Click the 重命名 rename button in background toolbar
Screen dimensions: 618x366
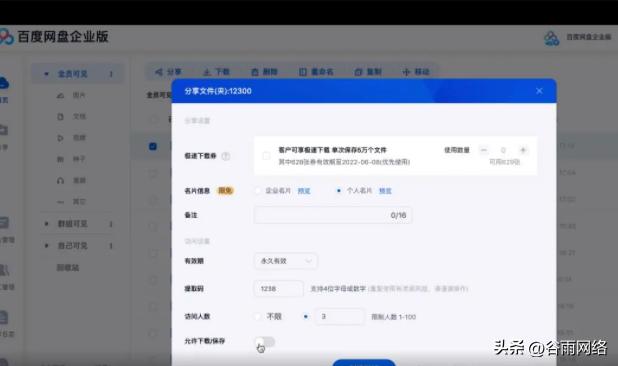(x=316, y=72)
